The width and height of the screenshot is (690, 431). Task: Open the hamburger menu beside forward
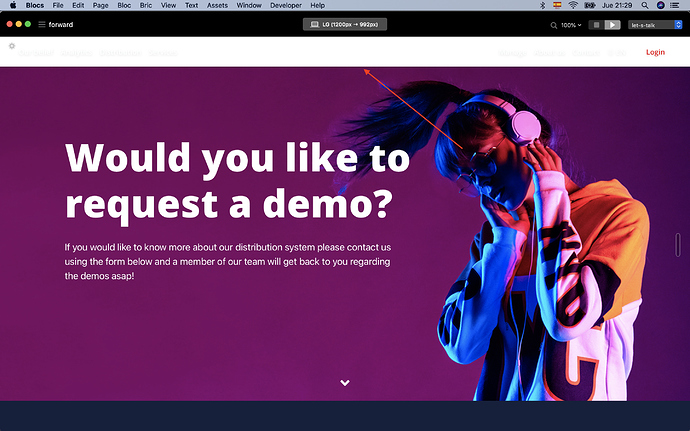click(x=42, y=24)
